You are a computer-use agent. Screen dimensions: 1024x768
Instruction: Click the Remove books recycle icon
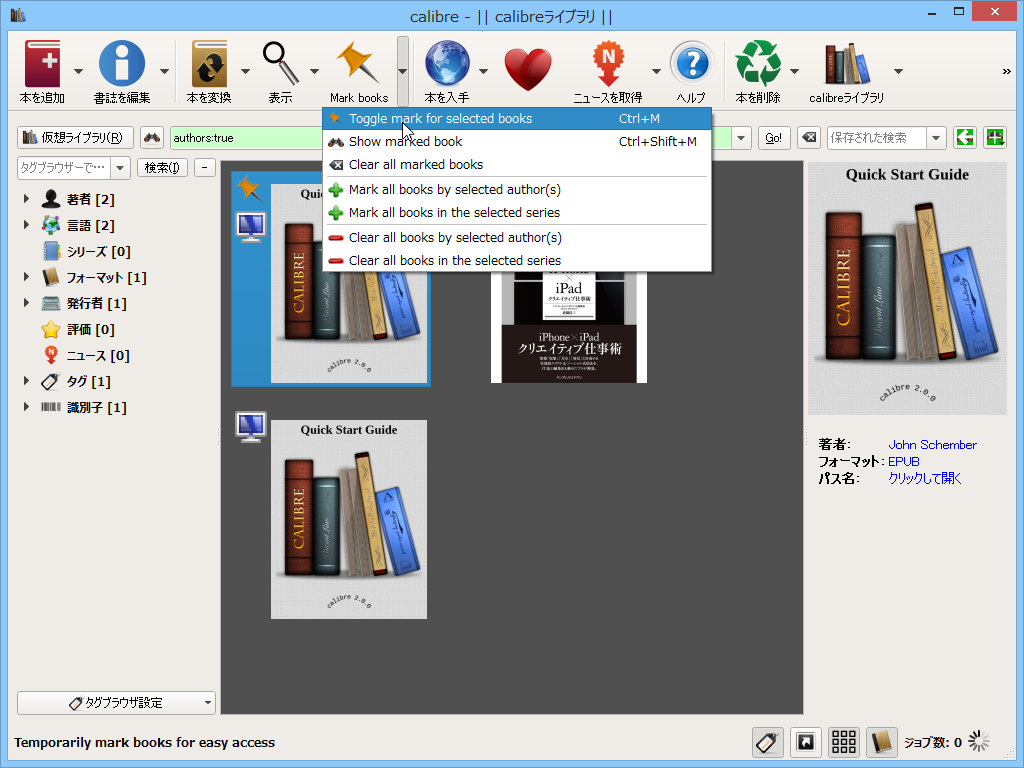[x=758, y=63]
